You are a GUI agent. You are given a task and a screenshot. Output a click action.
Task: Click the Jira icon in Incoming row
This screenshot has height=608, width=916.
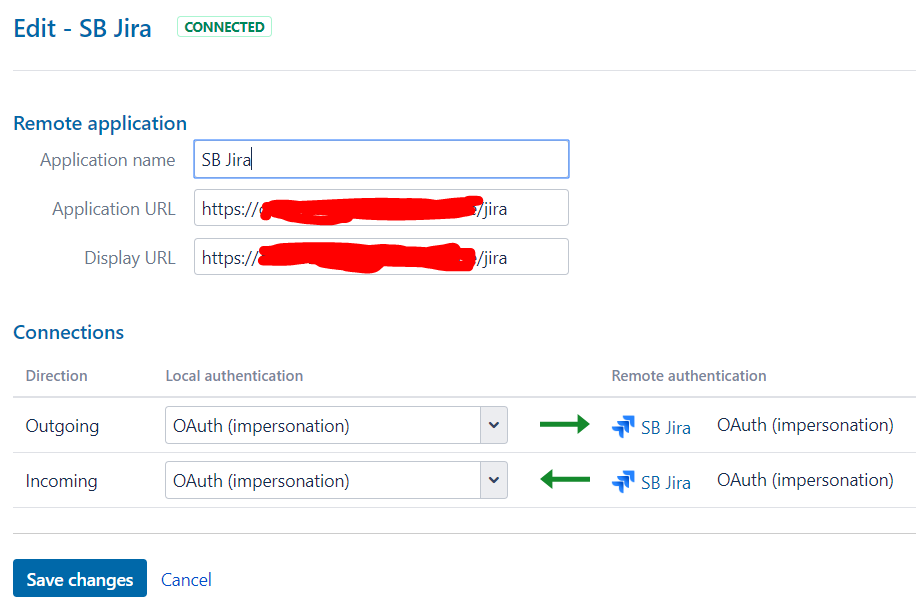(x=623, y=481)
